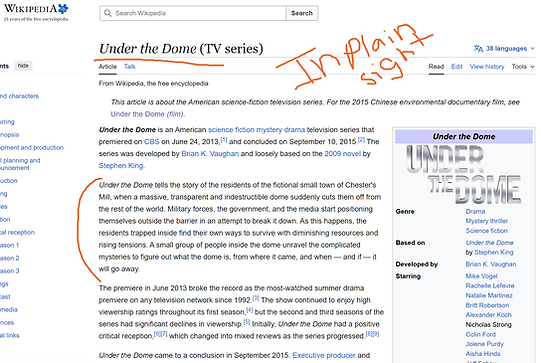Jump to 'al links' section in contents
Image resolution: width=541 pixels, height=363 pixels.
click(10, 335)
